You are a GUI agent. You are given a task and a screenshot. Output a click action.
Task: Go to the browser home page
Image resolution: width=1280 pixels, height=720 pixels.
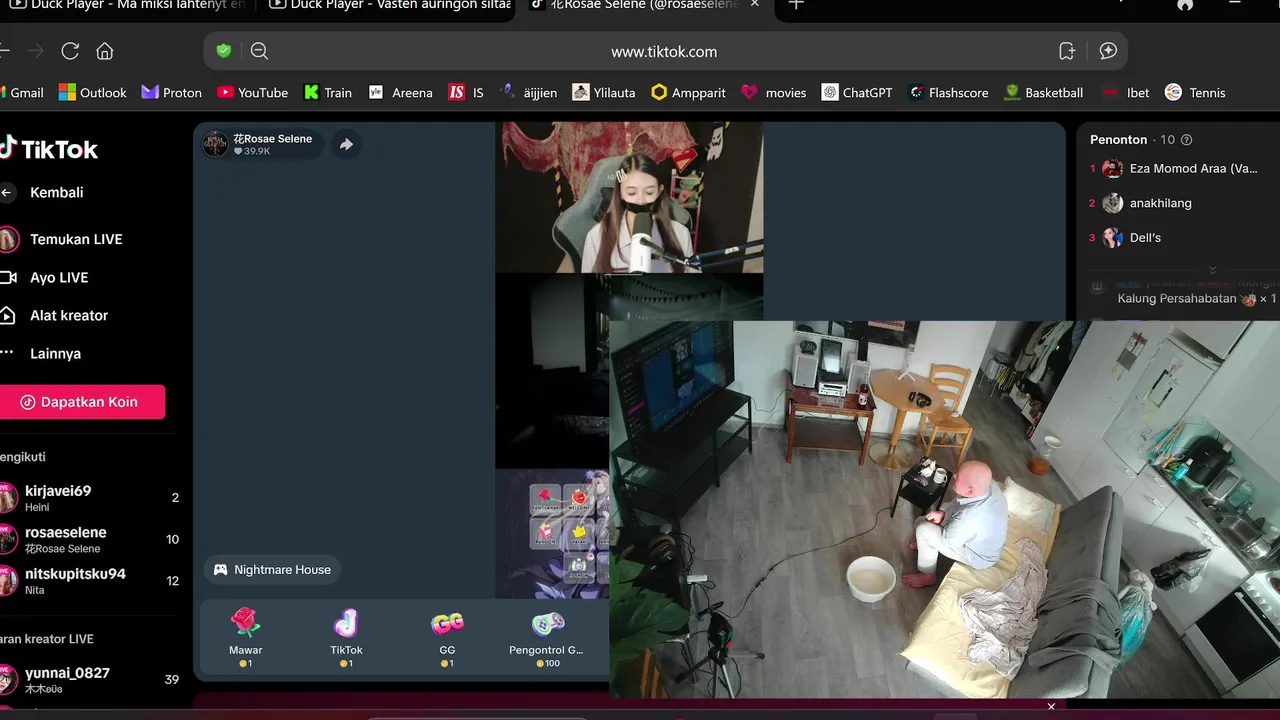point(105,51)
